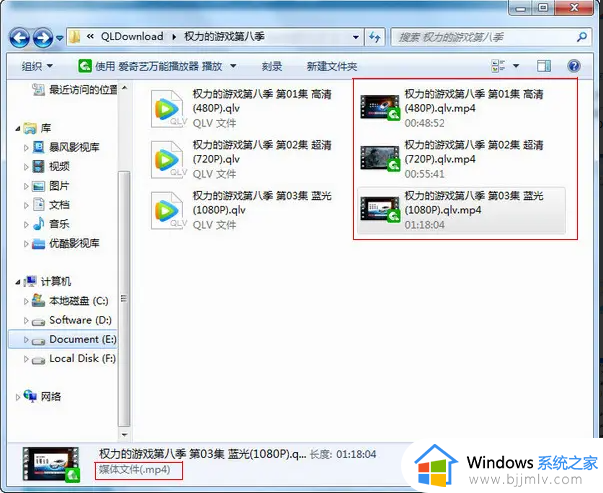Image resolution: width=603 pixels, height=493 pixels.
Task: Click 长度: 01:18:04 in details pane
Action: point(343,454)
